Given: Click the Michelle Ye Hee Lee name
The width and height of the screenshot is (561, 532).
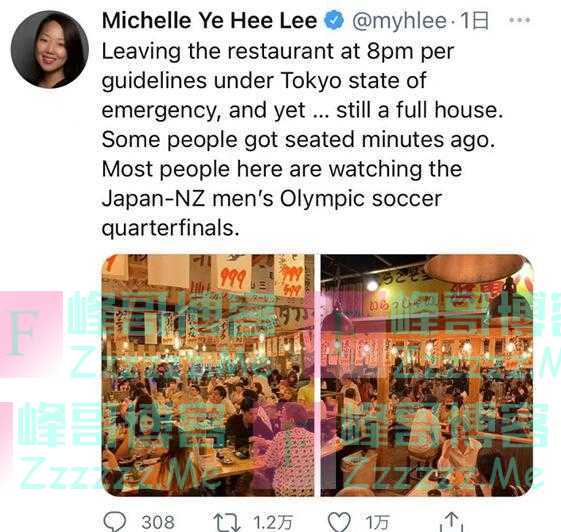Looking at the screenshot, I should click(209, 20).
